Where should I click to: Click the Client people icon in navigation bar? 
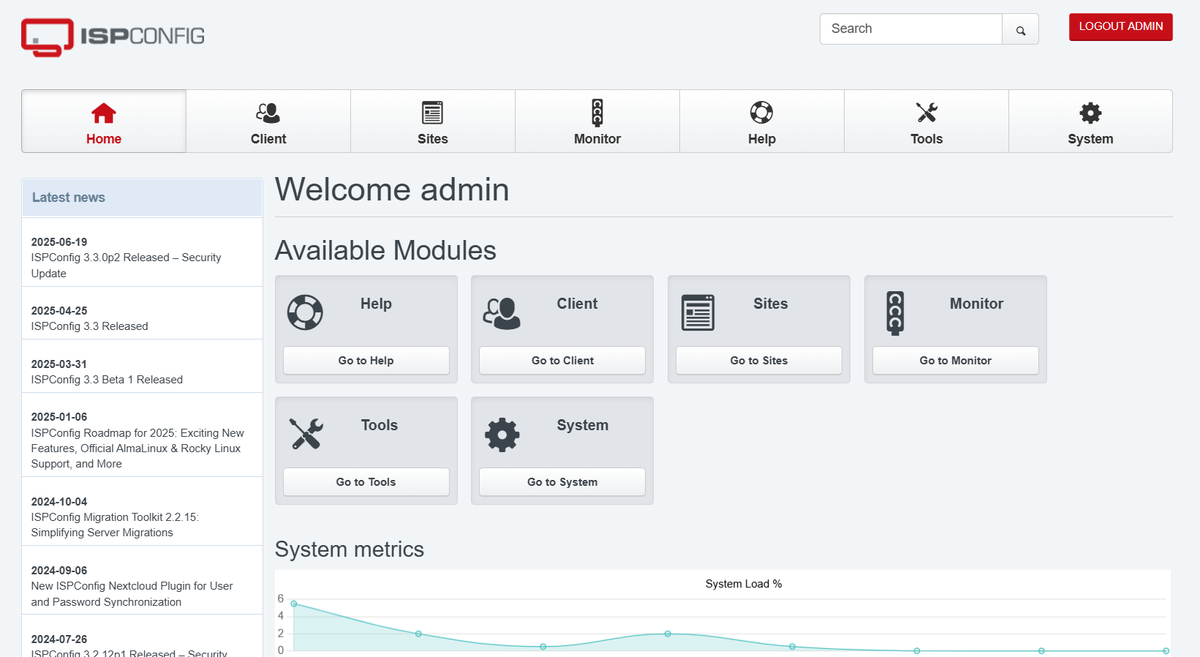point(268,112)
